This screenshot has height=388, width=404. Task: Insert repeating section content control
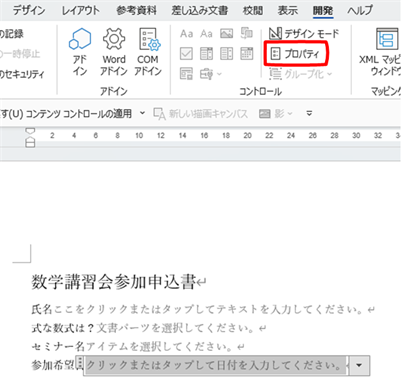186,74
